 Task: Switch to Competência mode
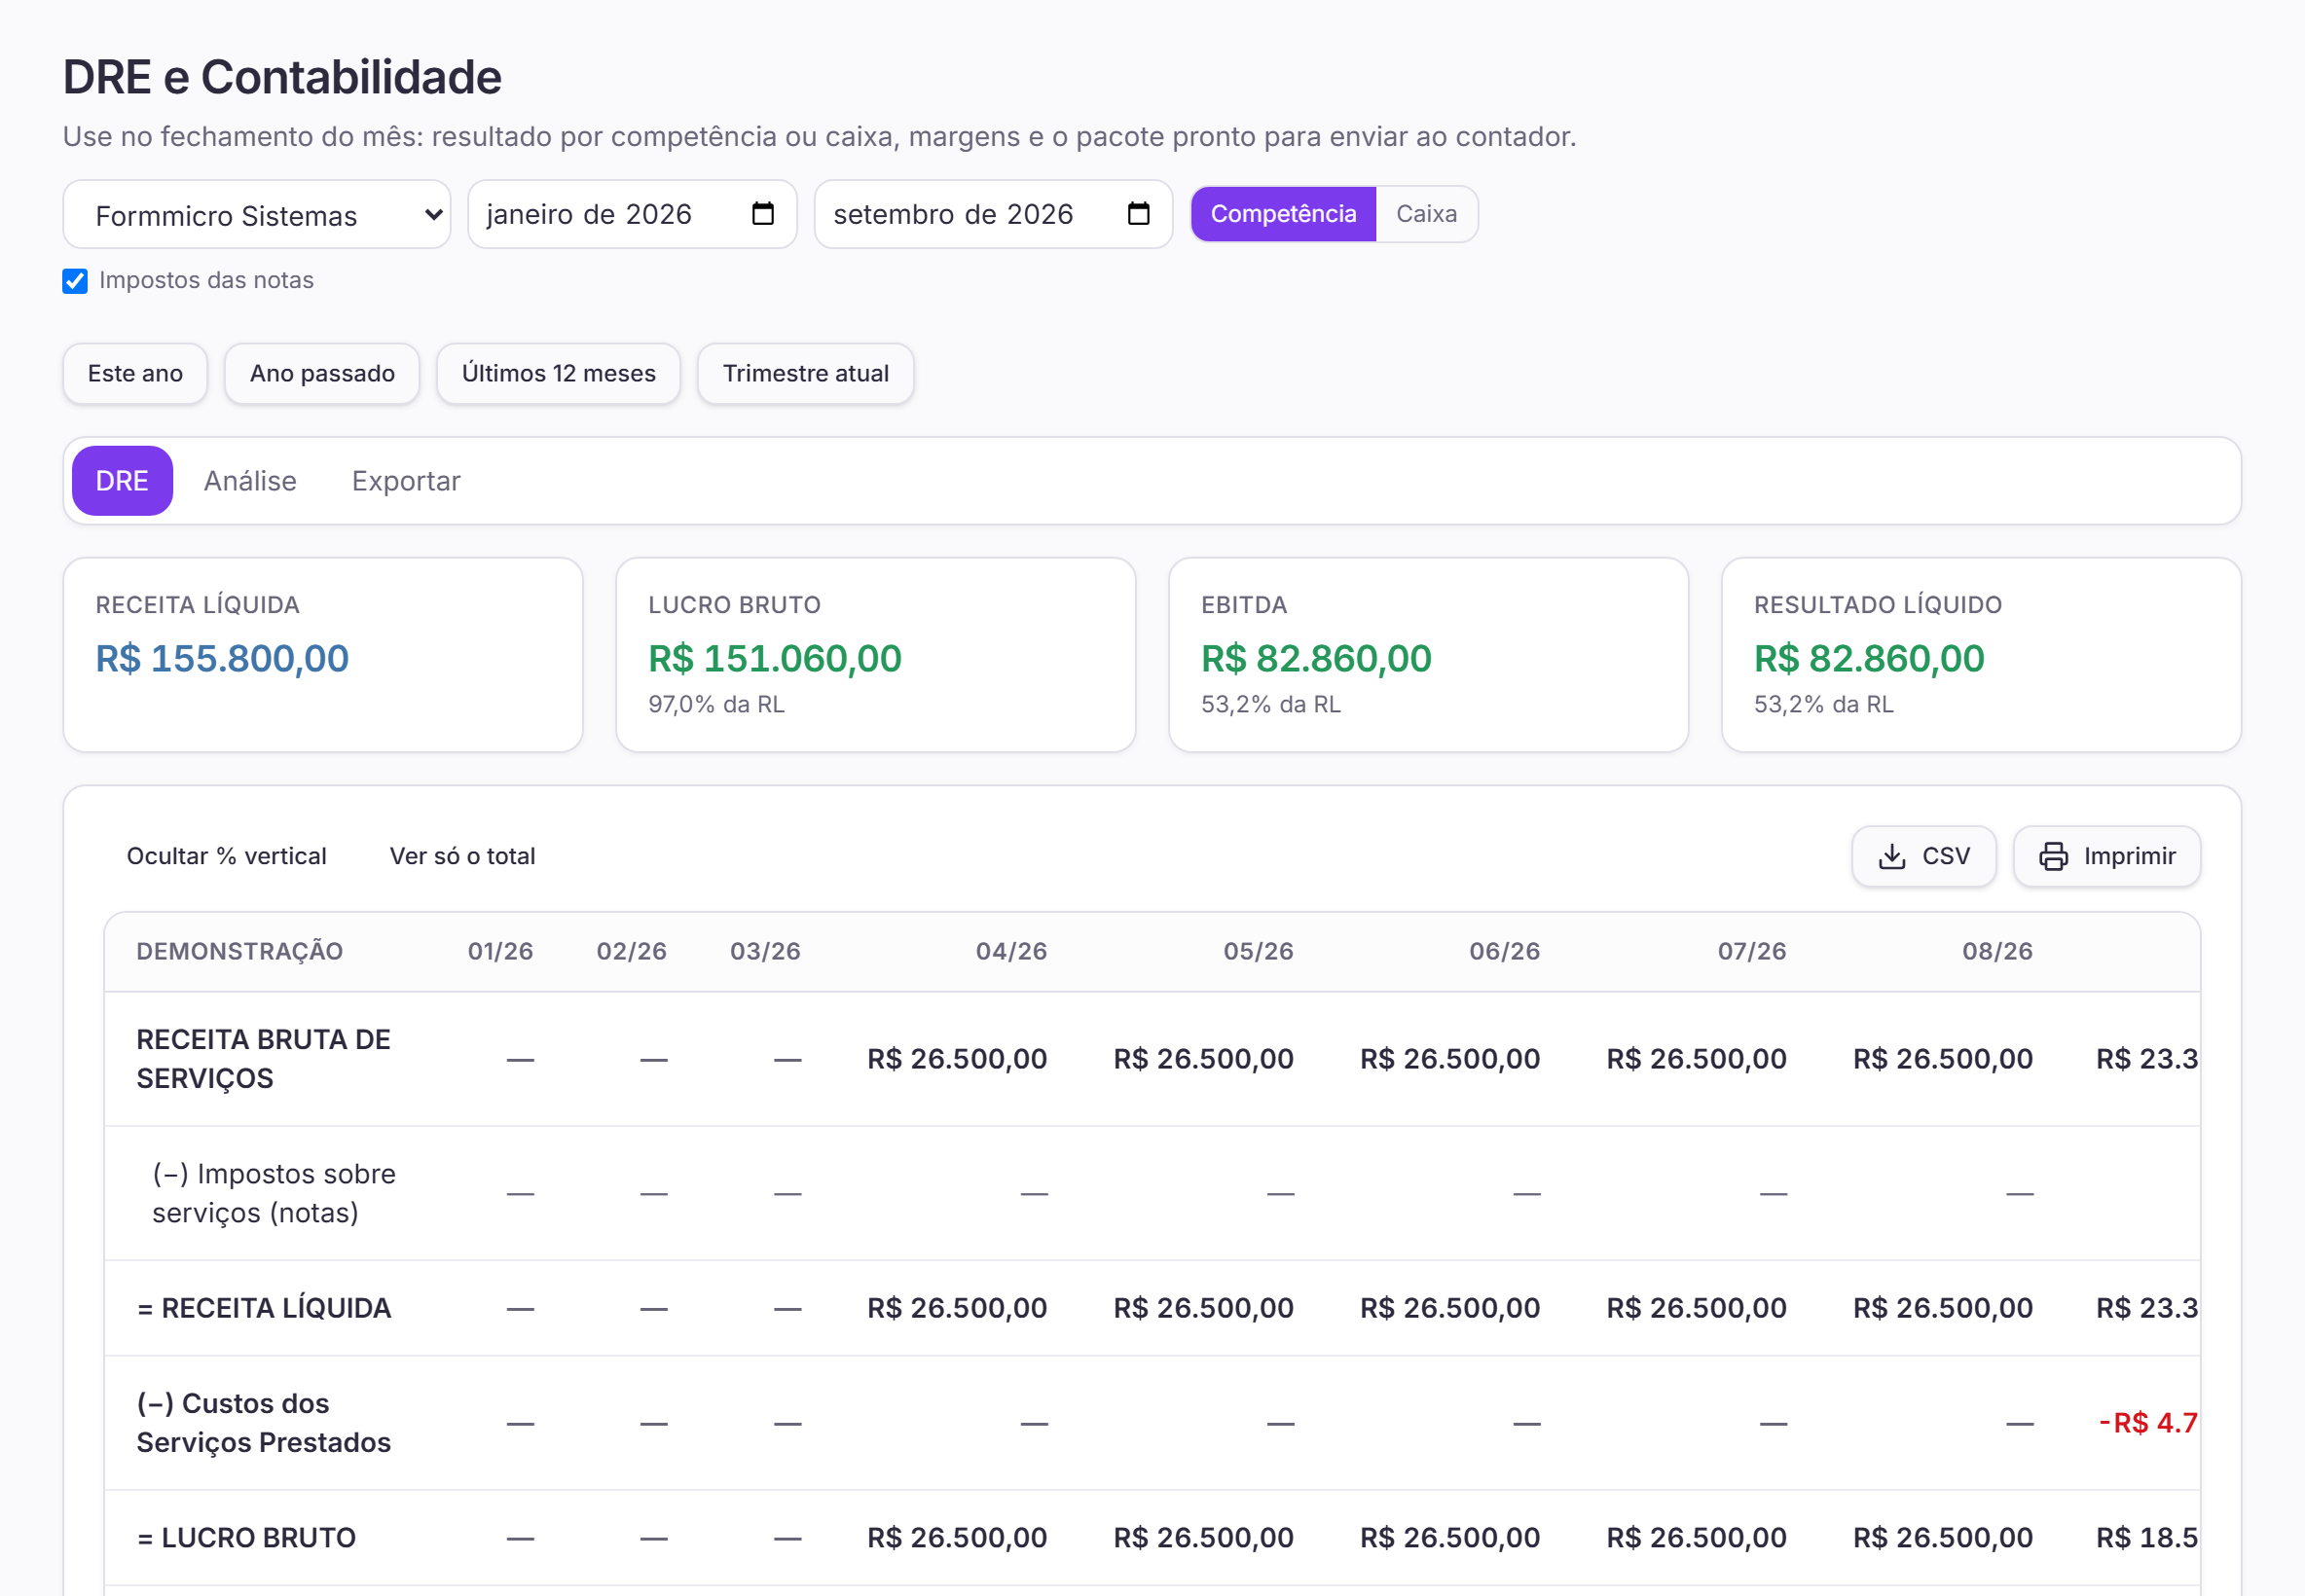point(1283,214)
